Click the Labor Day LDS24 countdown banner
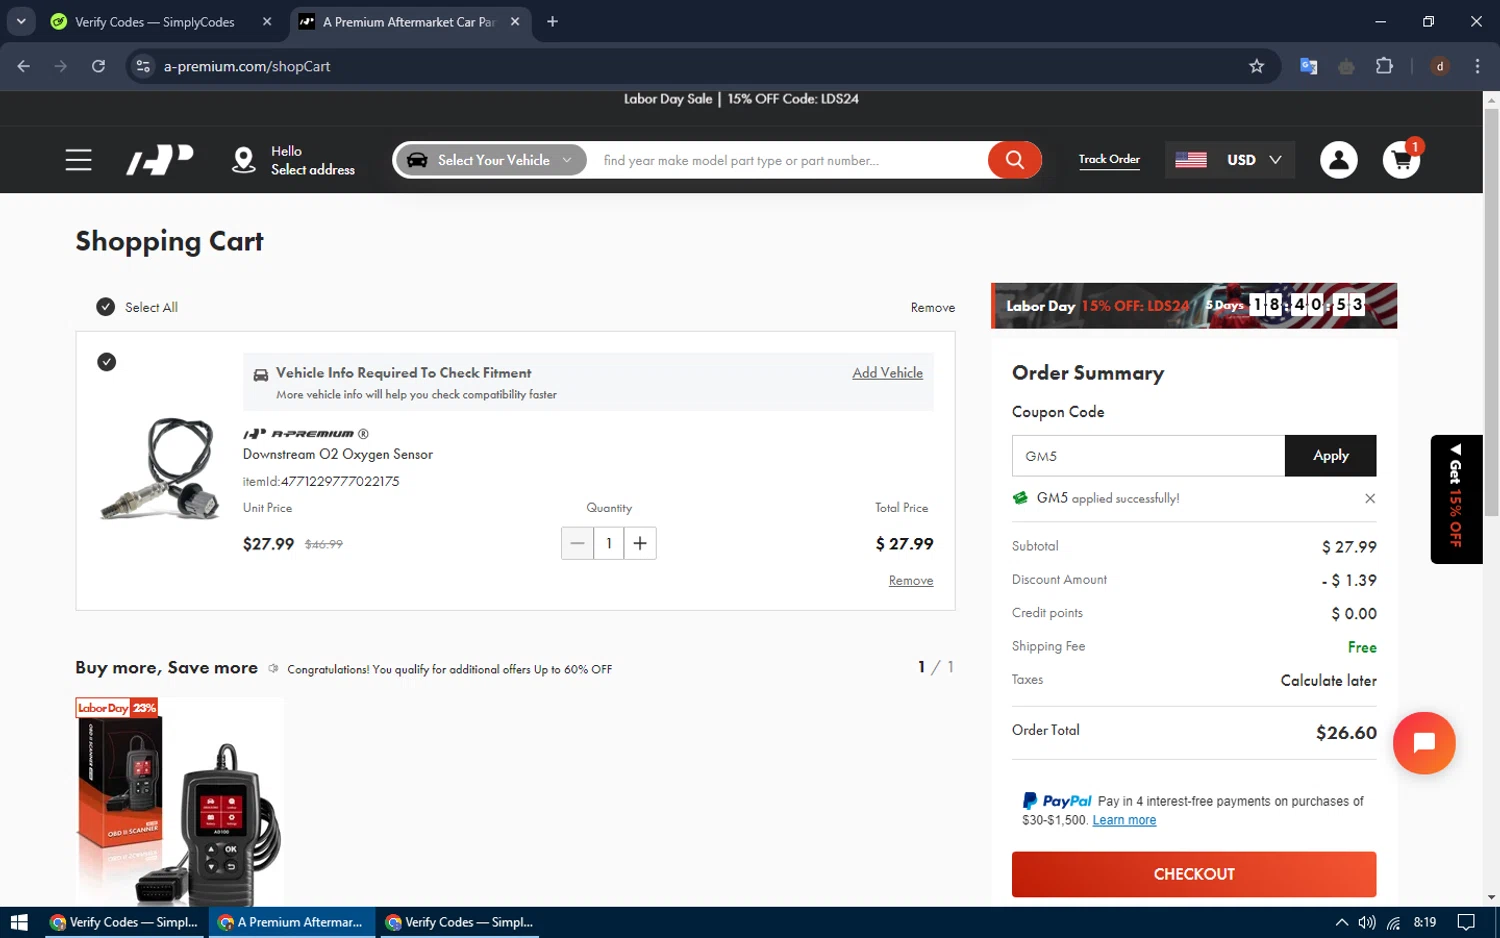Image resolution: width=1500 pixels, height=938 pixels. (x=1194, y=306)
